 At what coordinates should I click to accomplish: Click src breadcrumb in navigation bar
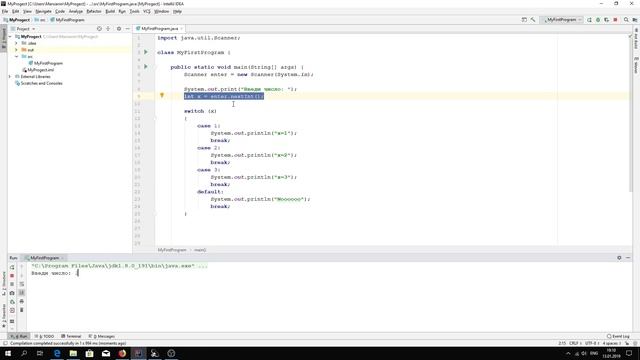(40, 20)
